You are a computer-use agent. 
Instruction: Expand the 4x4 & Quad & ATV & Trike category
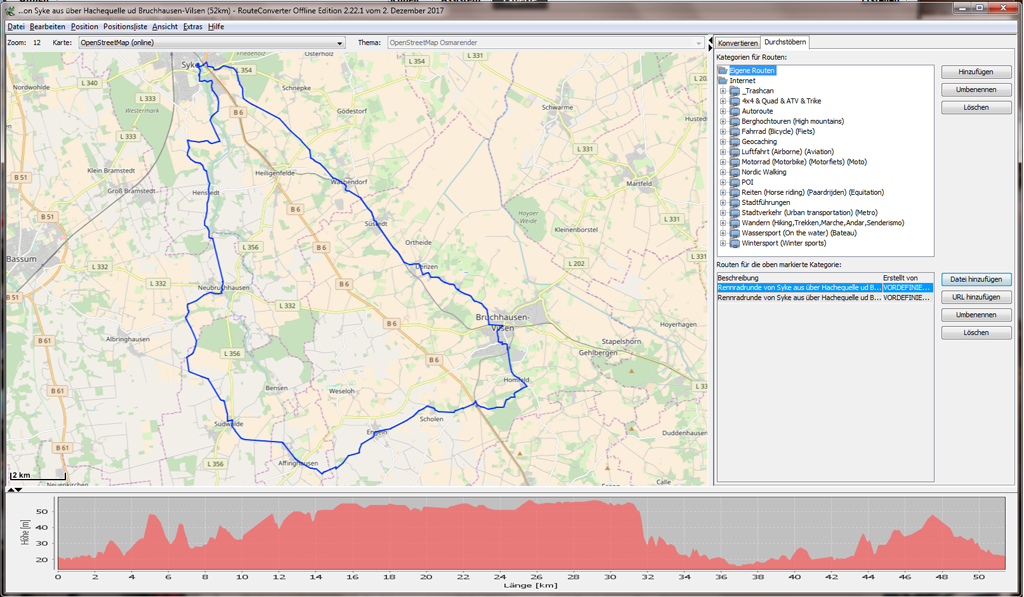point(723,101)
